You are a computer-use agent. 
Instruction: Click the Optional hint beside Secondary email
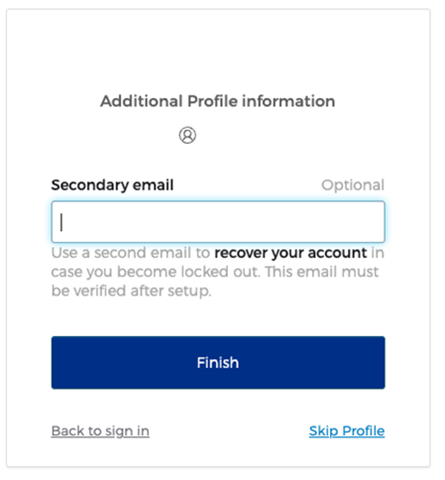(353, 185)
